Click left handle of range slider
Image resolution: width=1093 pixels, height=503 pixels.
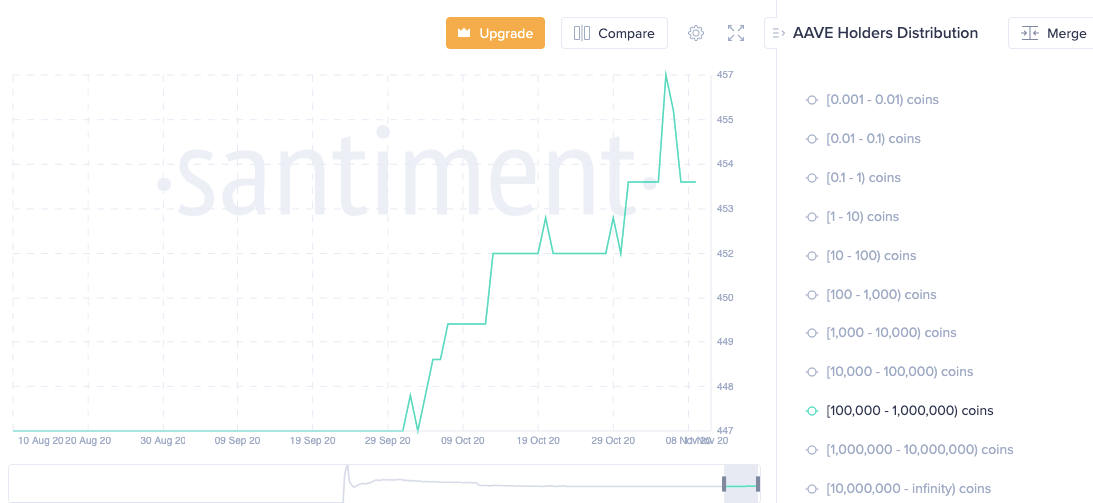tap(724, 484)
